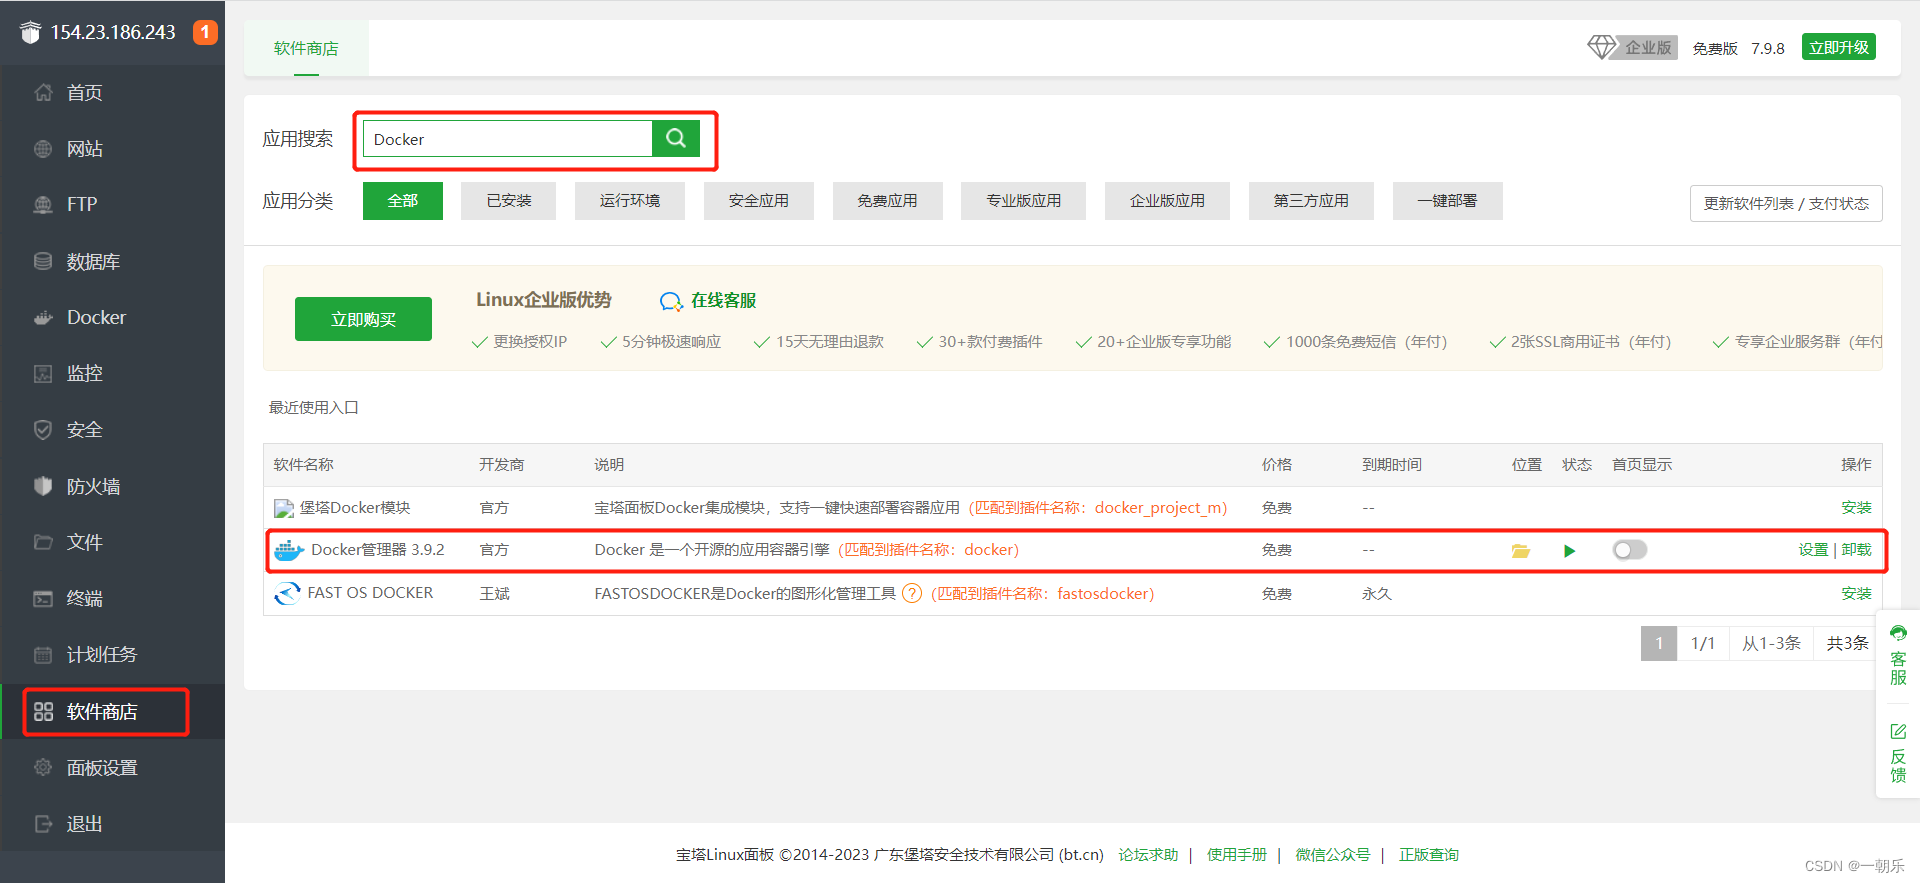
Task: Install 堡塔Docker模块
Action: pyautogui.click(x=1857, y=508)
